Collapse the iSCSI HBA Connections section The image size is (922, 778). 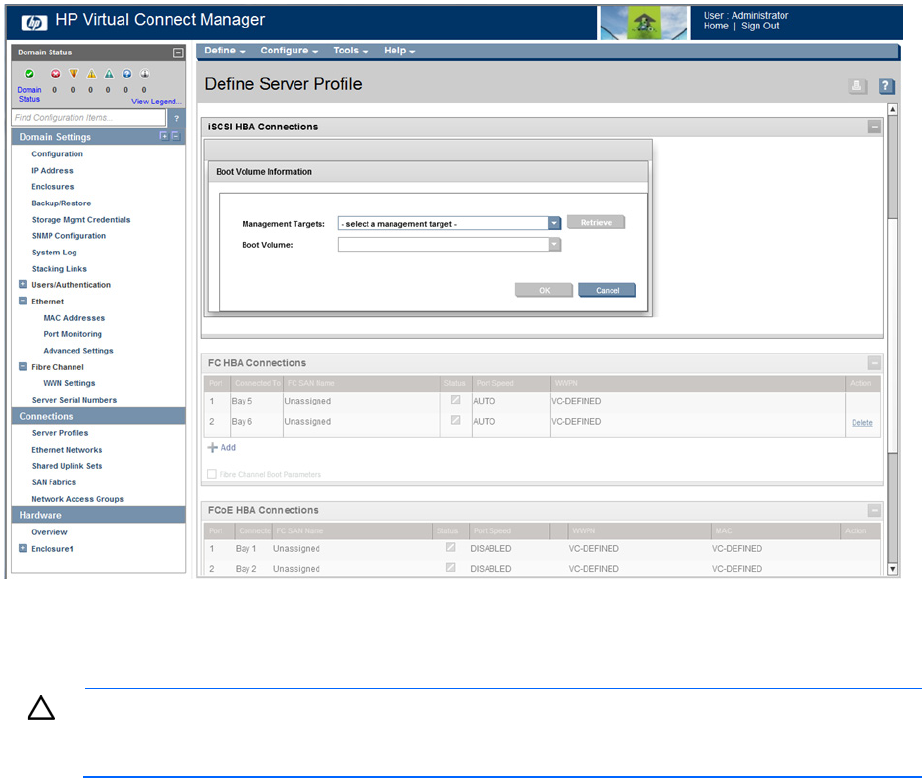(x=874, y=127)
